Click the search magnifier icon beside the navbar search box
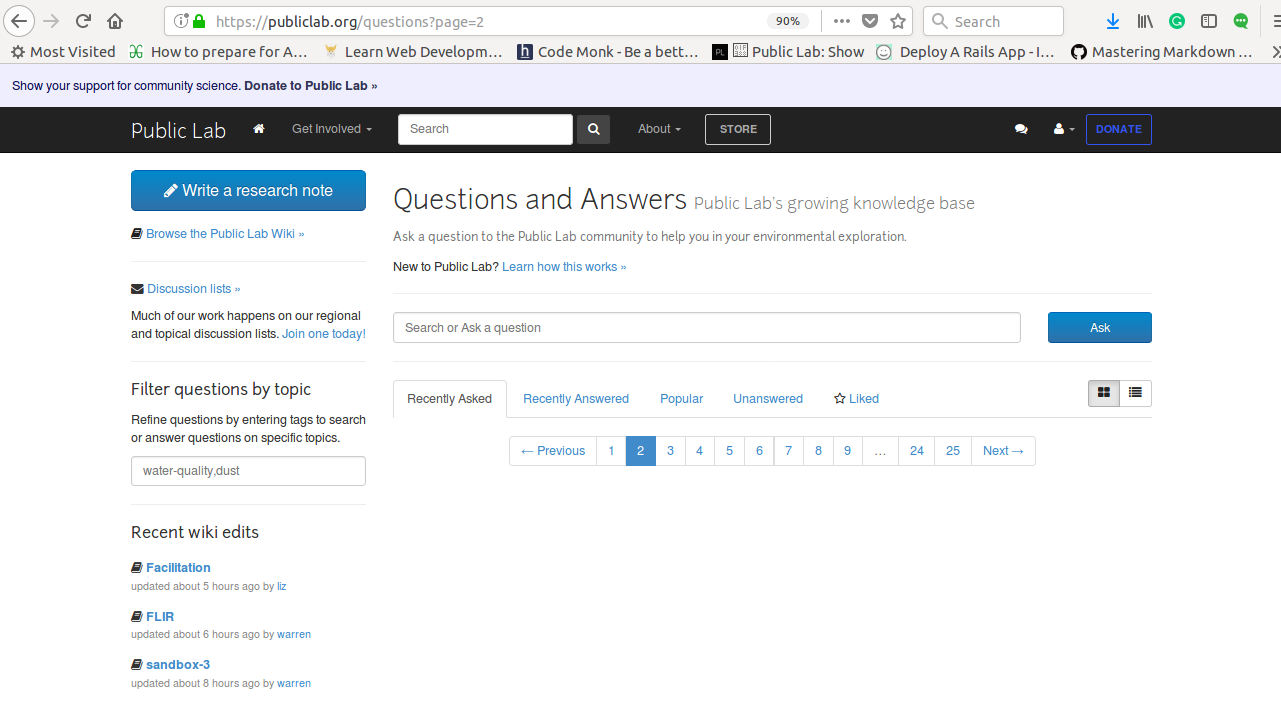Screen dimensions: 1281x703 (593, 129)
